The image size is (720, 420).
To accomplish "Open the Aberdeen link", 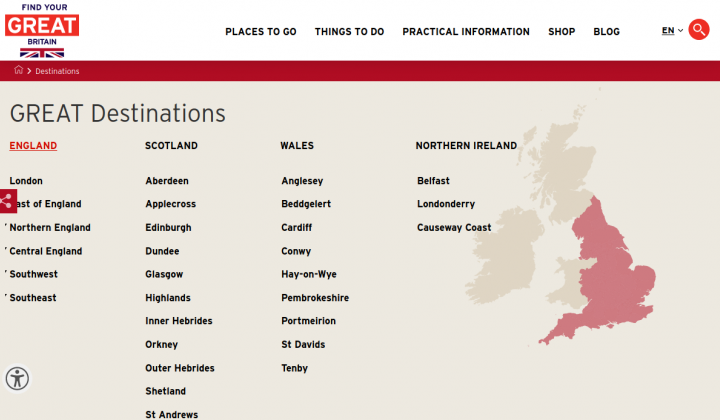I will click(167, 181).
